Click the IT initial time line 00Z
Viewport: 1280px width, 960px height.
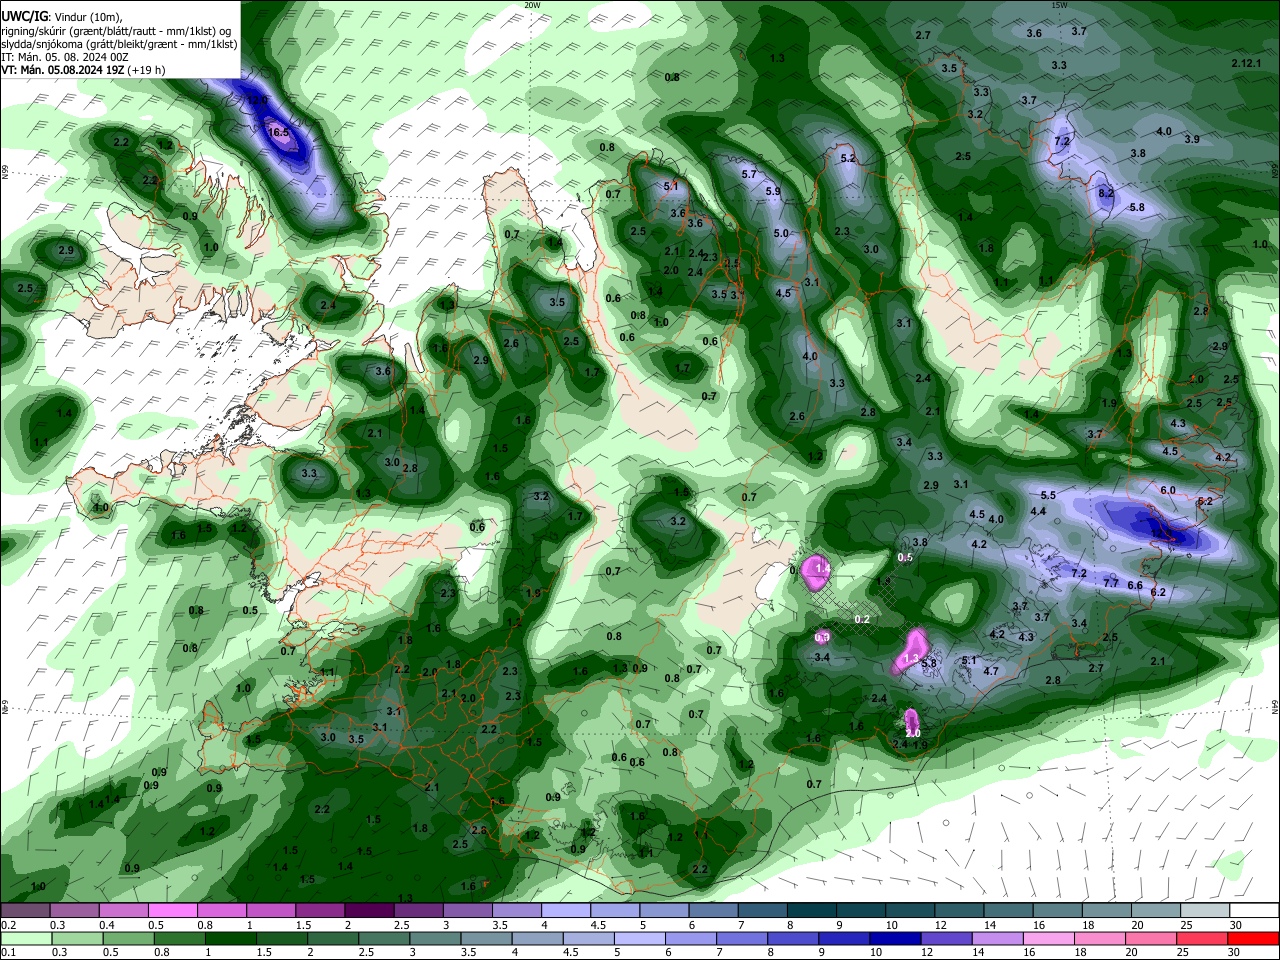pos(64,57)
